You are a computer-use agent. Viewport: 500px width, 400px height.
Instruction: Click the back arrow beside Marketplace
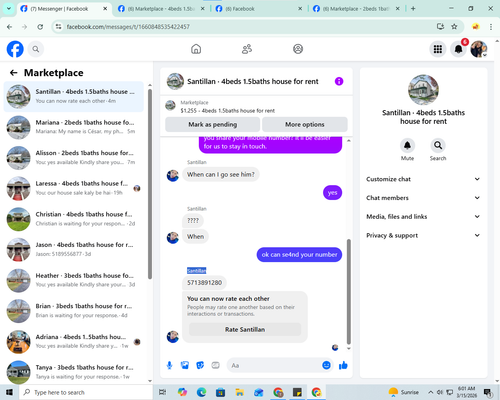13,73
